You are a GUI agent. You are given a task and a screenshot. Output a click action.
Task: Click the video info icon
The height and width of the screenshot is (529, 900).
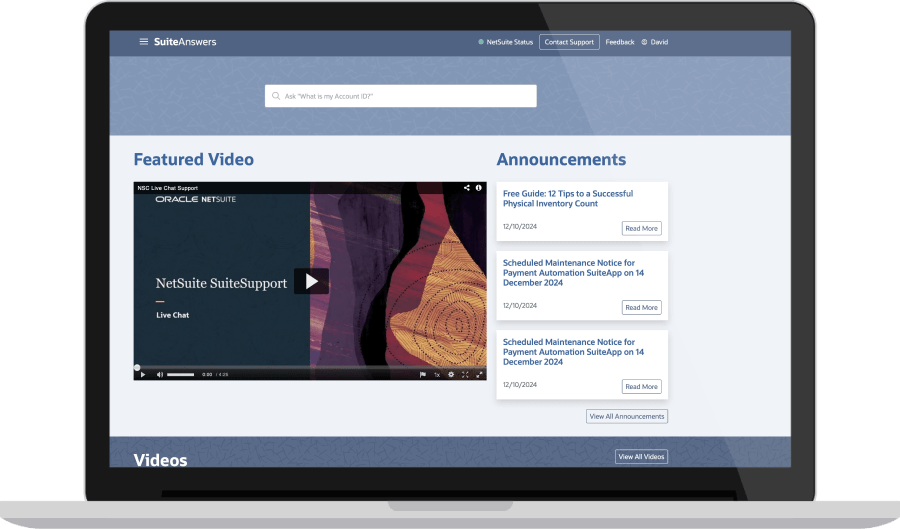[x=479, y=187]
